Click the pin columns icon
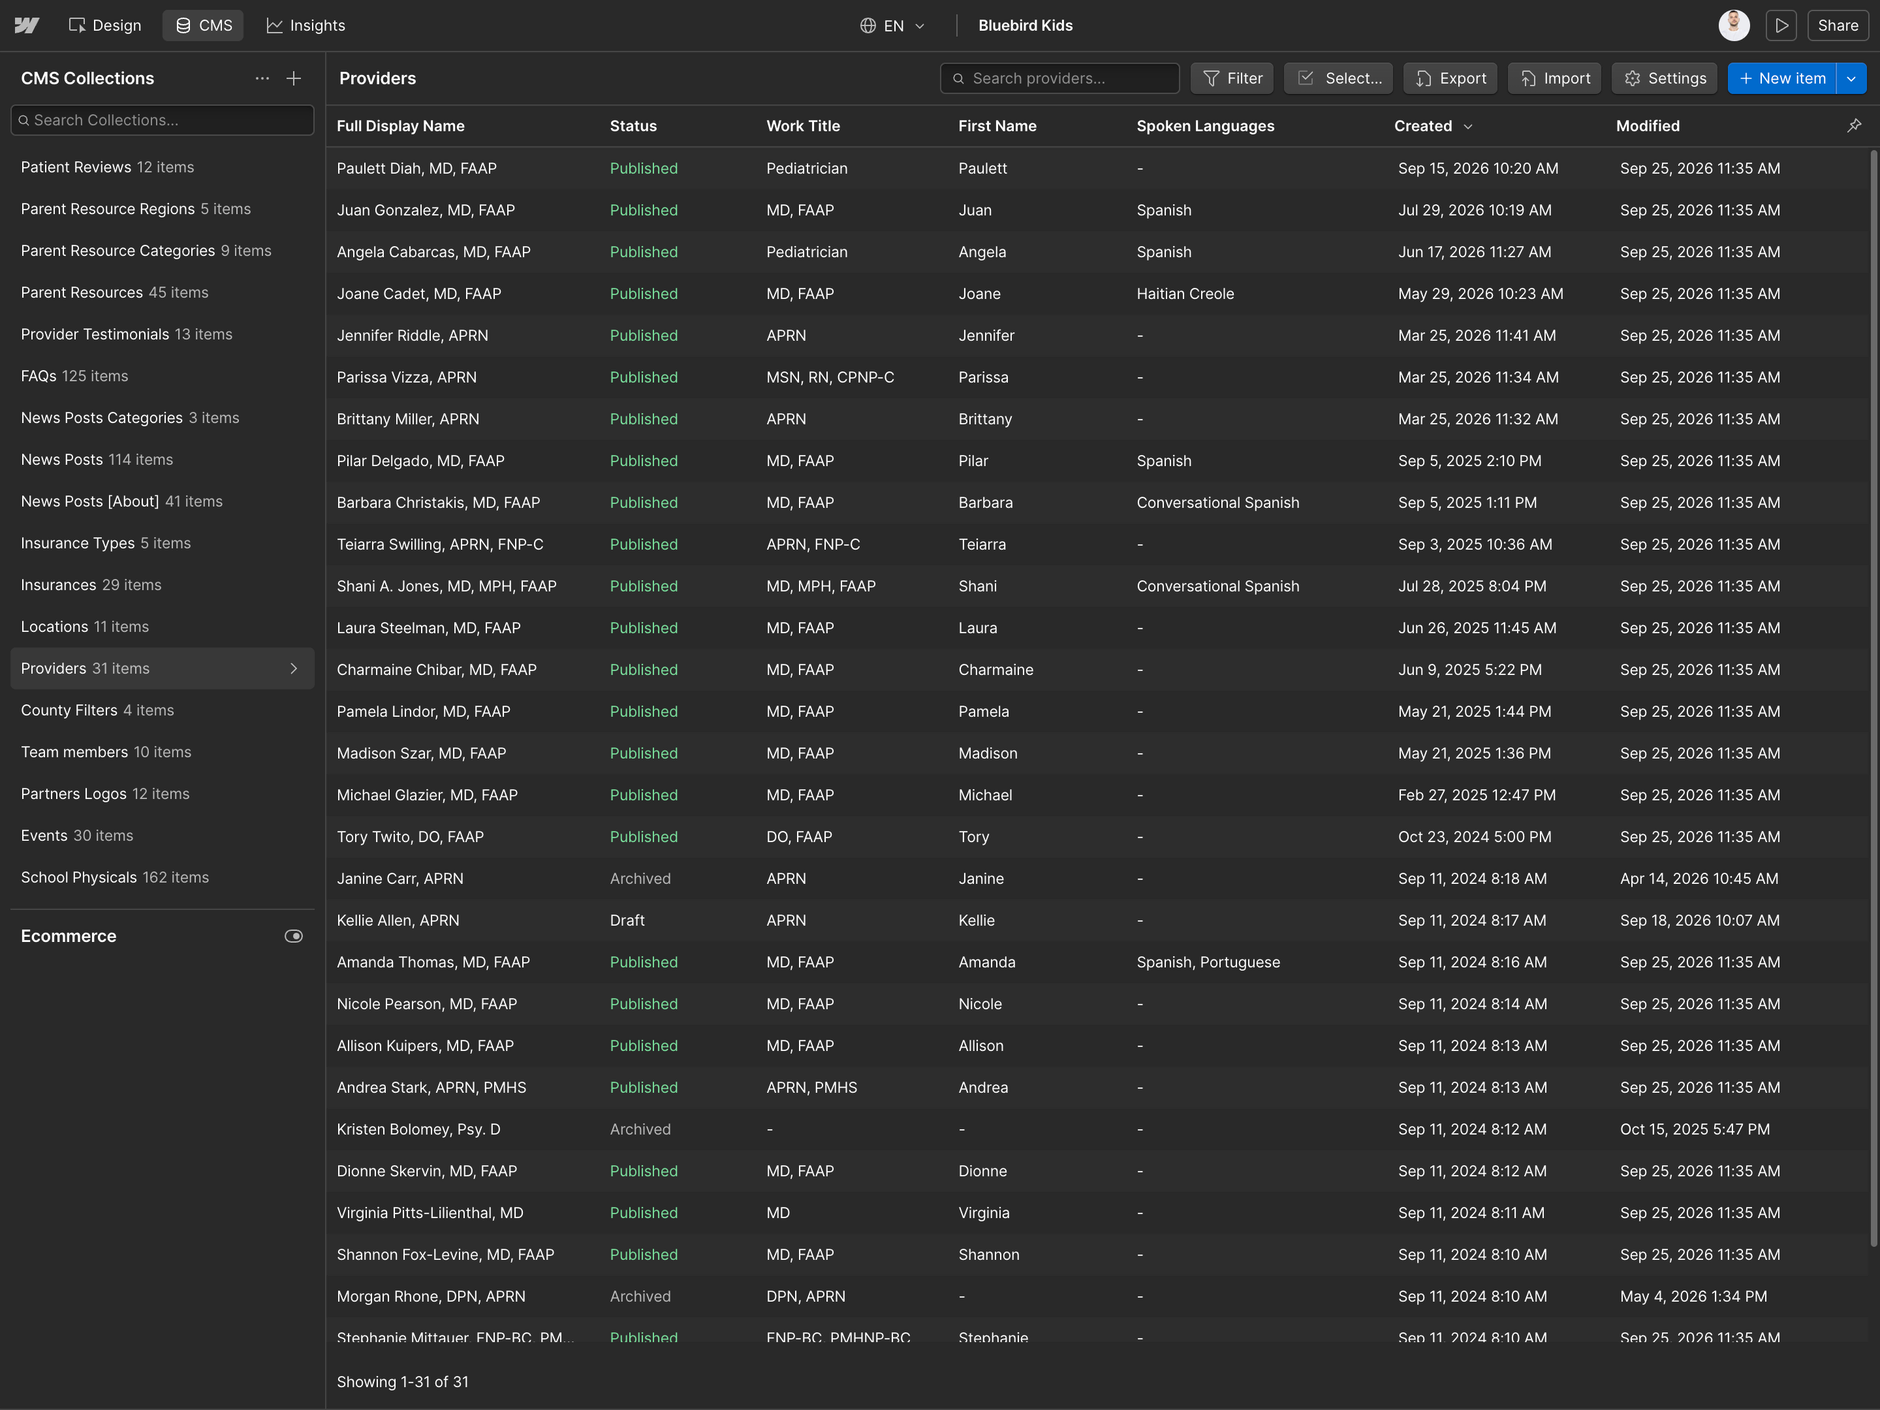Viewport: 1880px width, 1410px height. 1854,126
